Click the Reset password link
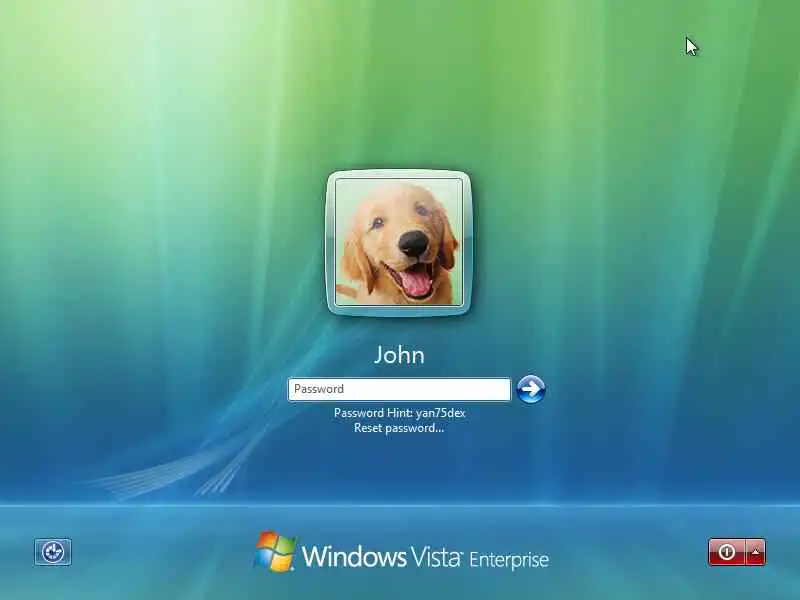The height and width of the screenshot is (600, 800). [x=399, y=428]
